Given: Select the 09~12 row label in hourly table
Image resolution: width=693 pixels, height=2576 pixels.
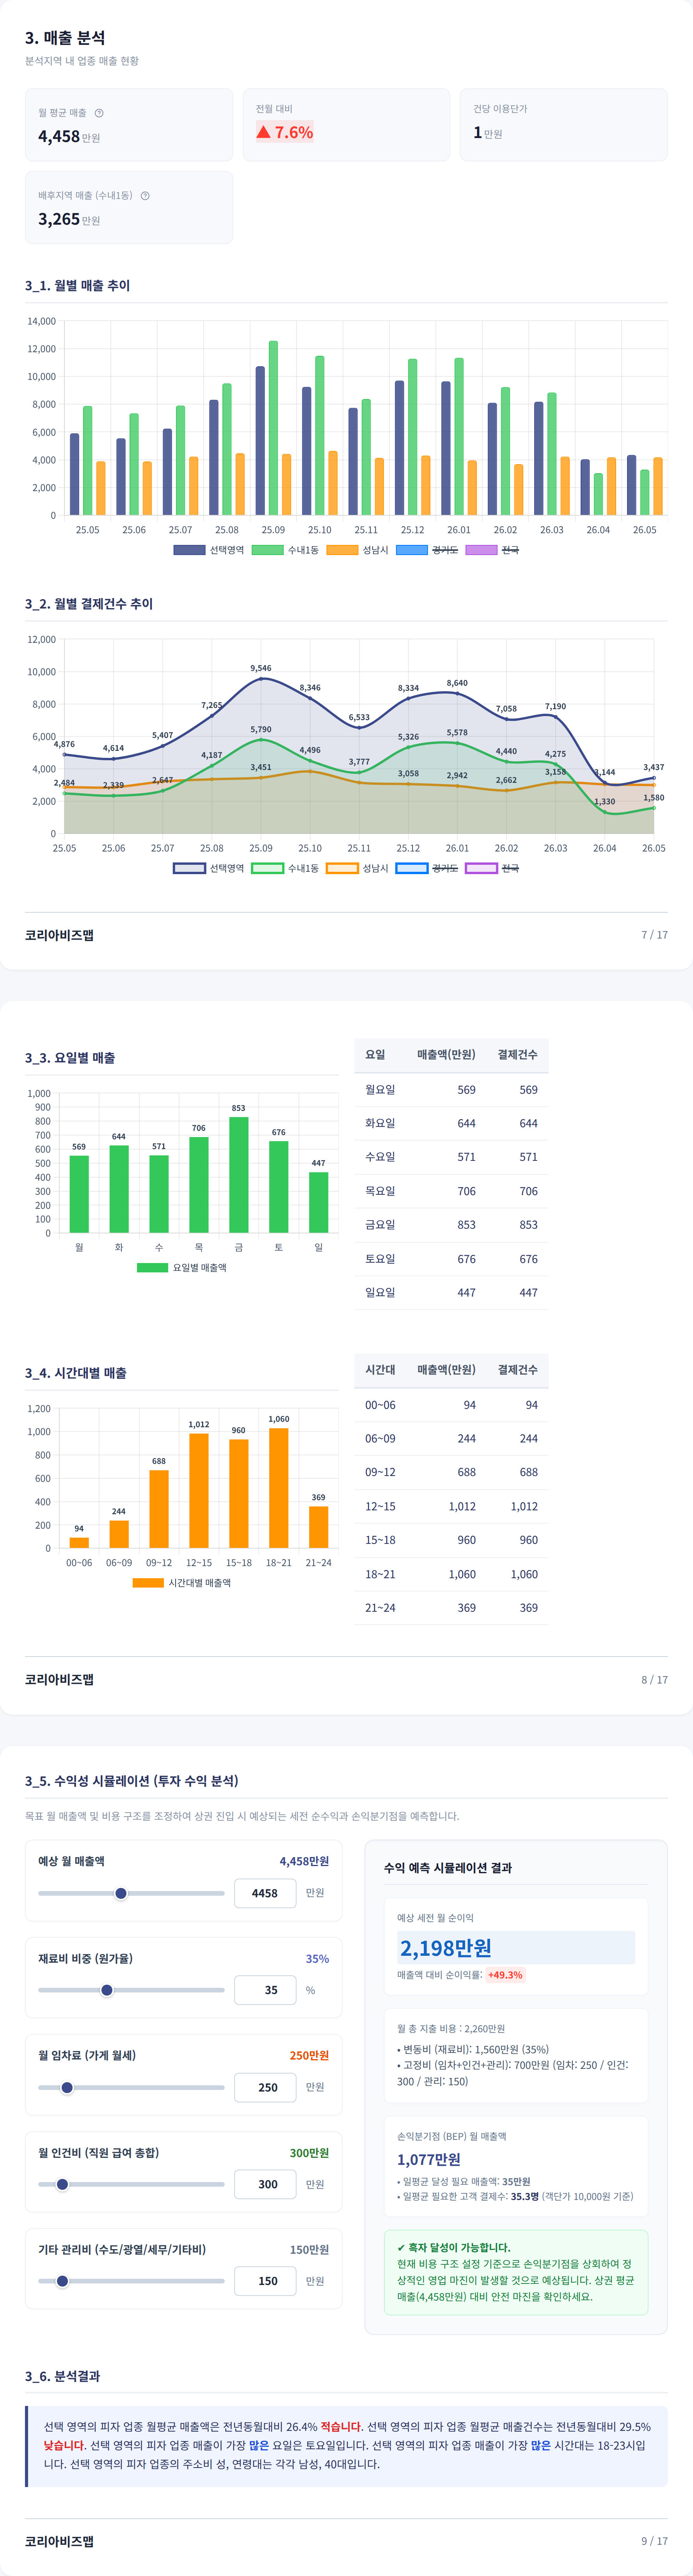Looking at the screenshot, I should [x=380, y=1472].
